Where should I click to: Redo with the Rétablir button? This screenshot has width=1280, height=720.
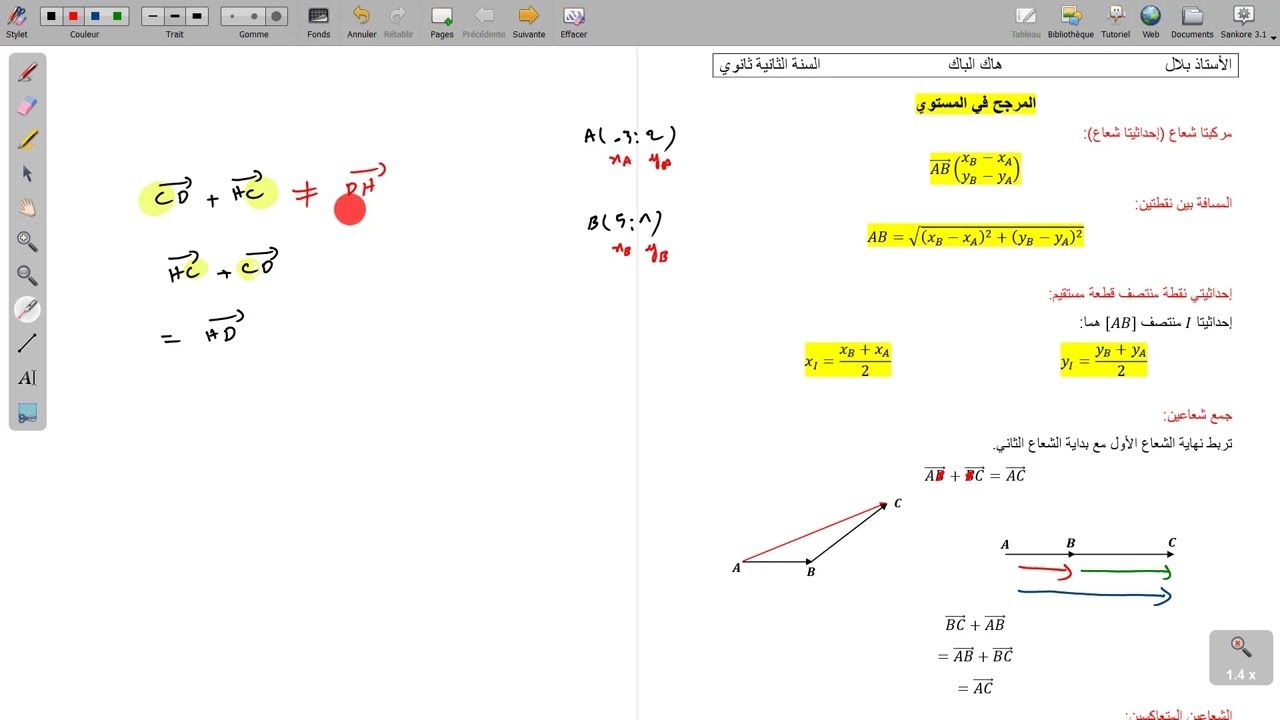pos(398,21)
